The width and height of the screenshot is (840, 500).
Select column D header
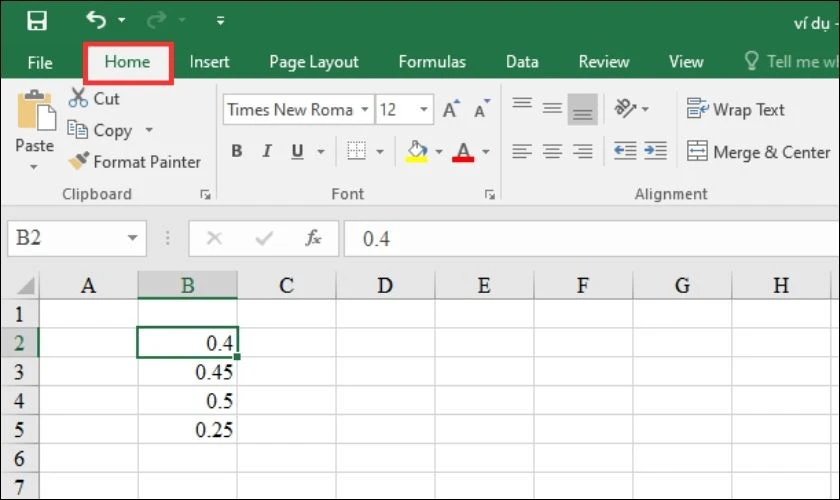(385, 285)
